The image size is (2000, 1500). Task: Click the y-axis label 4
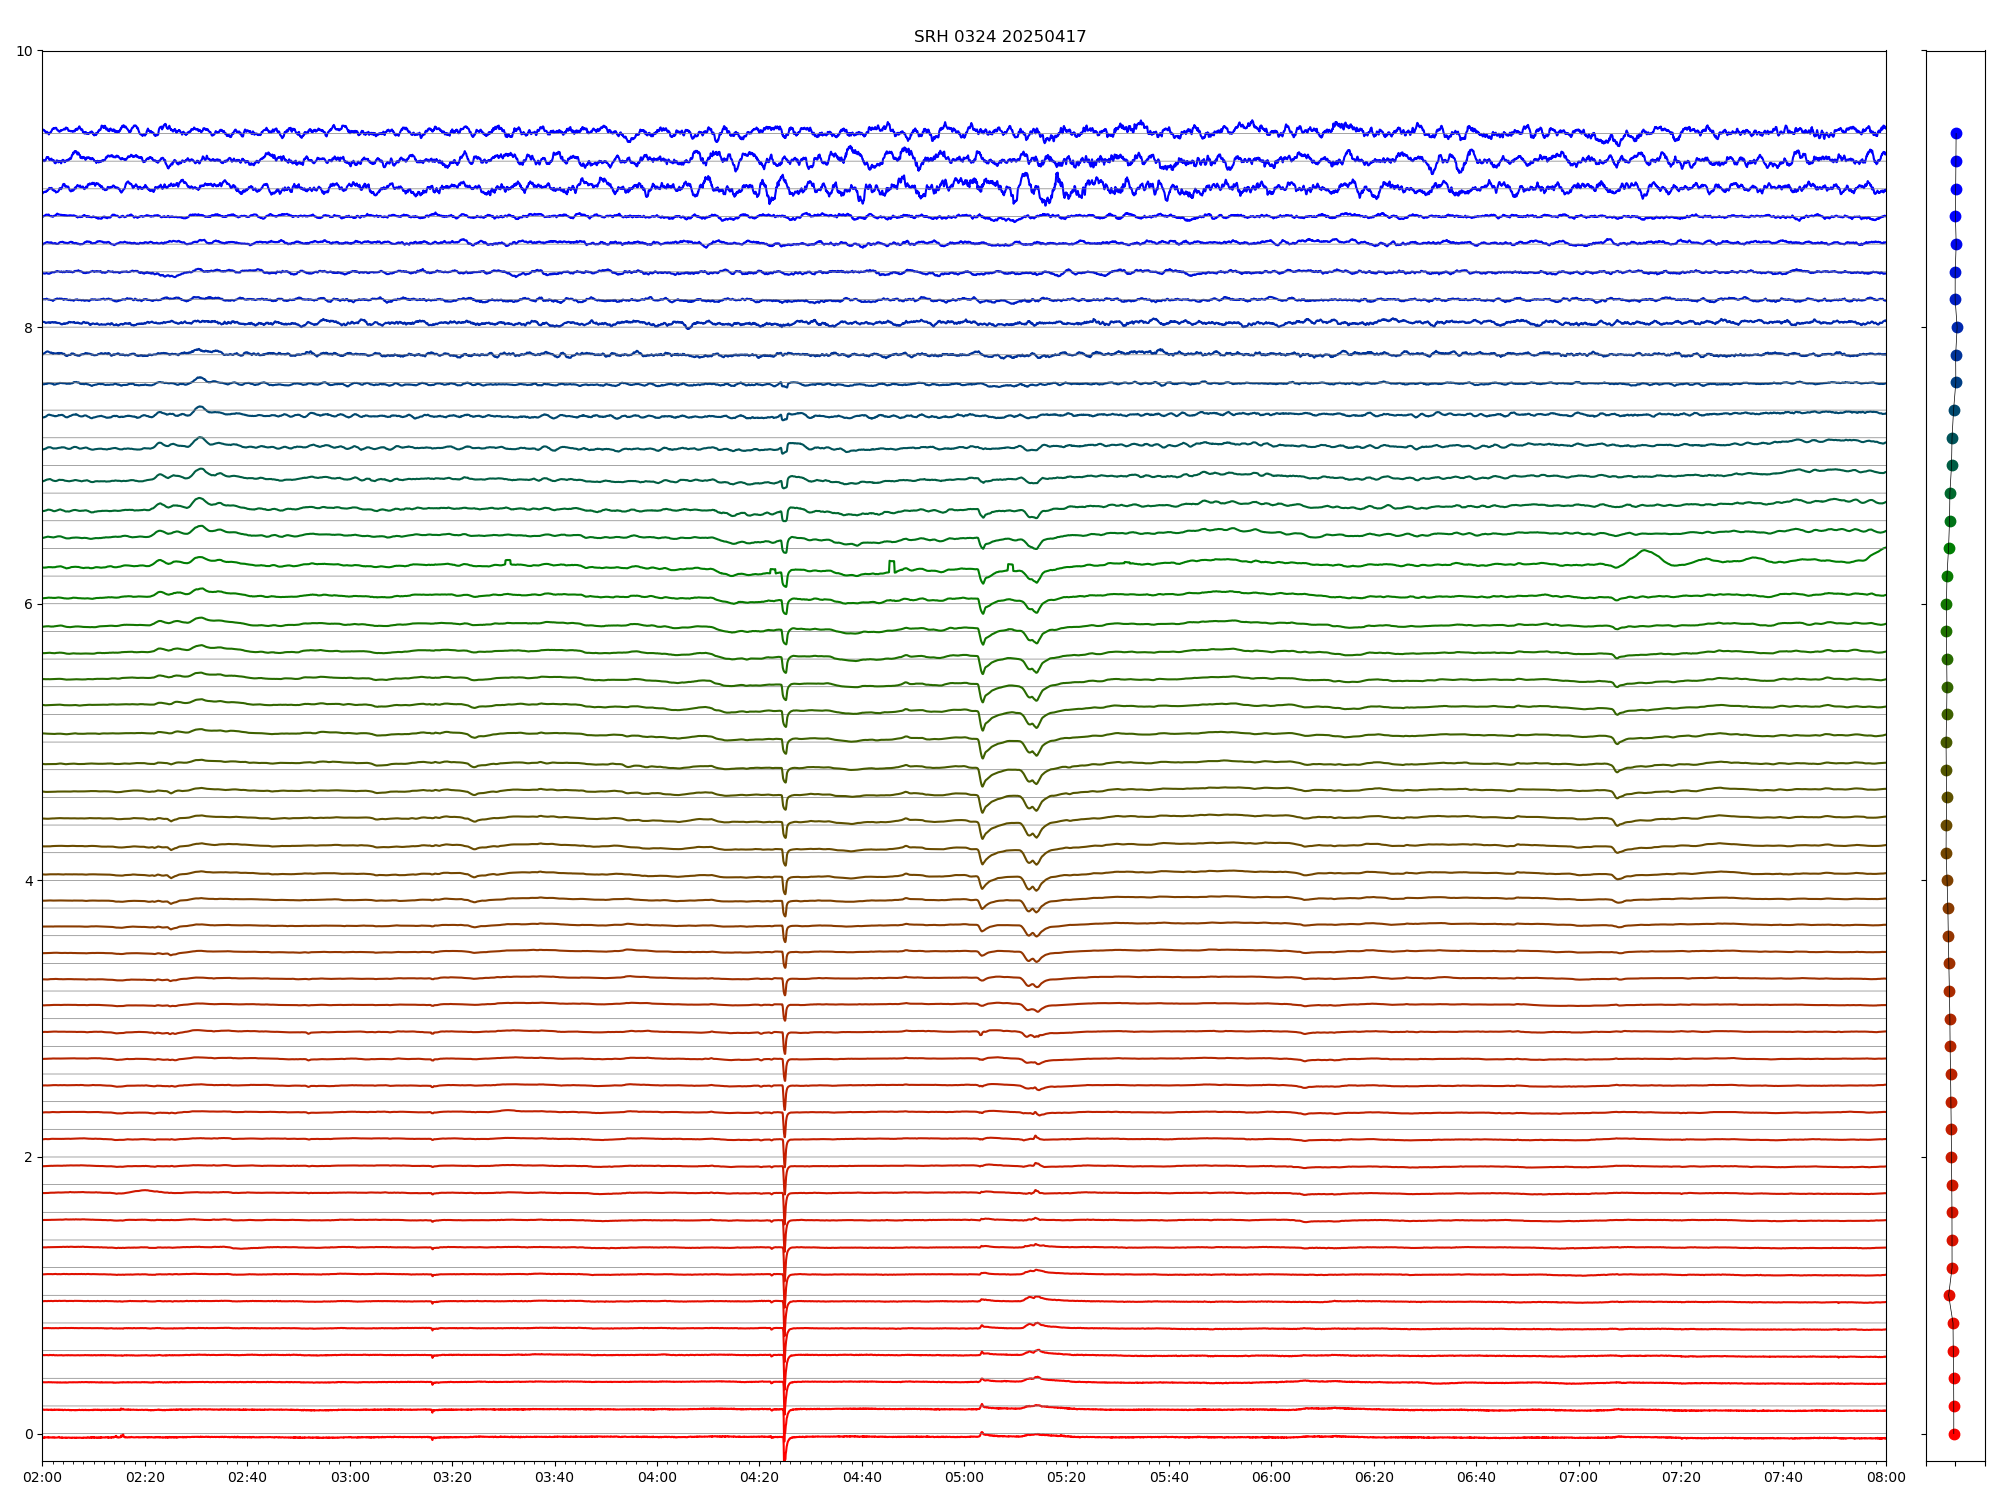28,880
